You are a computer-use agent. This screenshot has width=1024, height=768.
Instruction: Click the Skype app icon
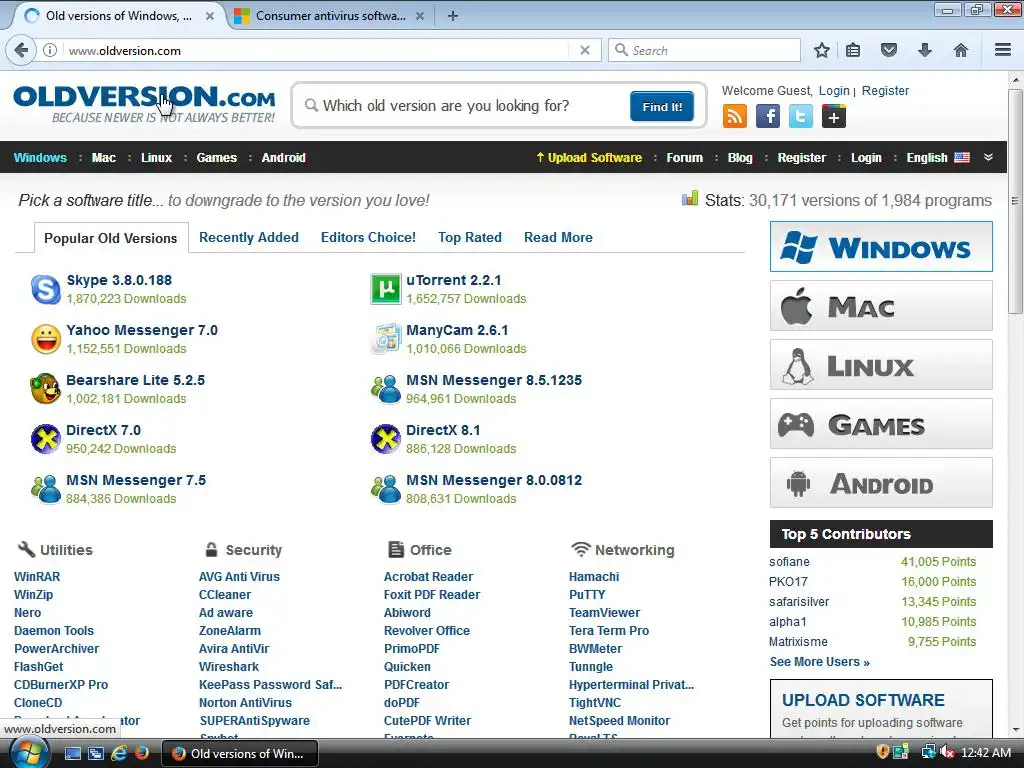click(x=46, y=289)
